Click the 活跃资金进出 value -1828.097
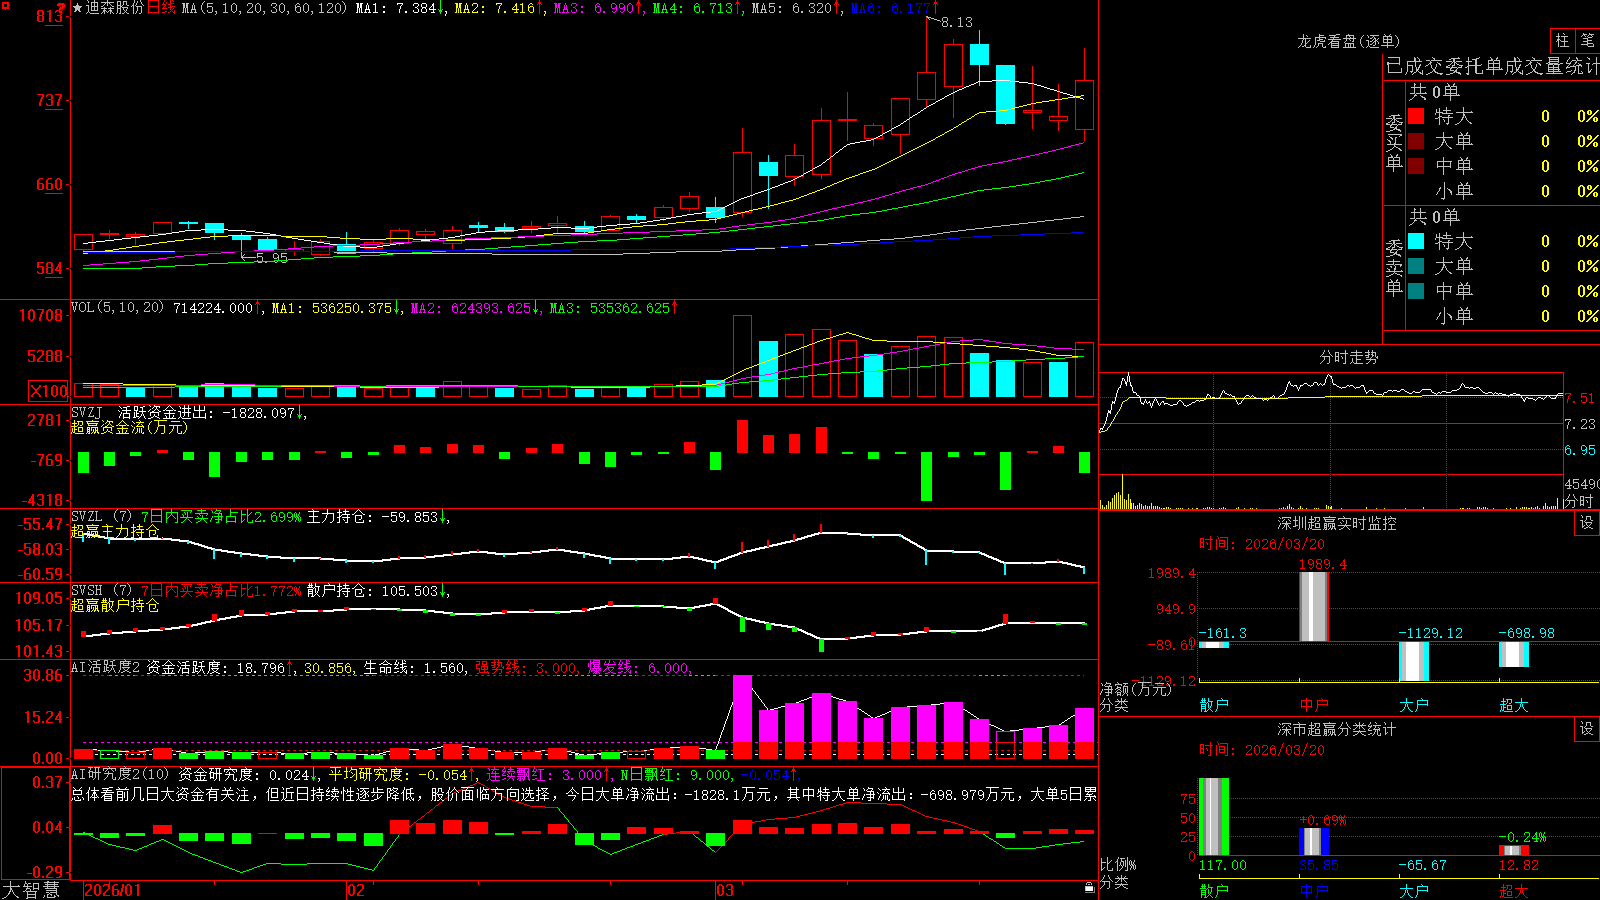Viewport: 1600px width, 900px height. coord(259,412)
